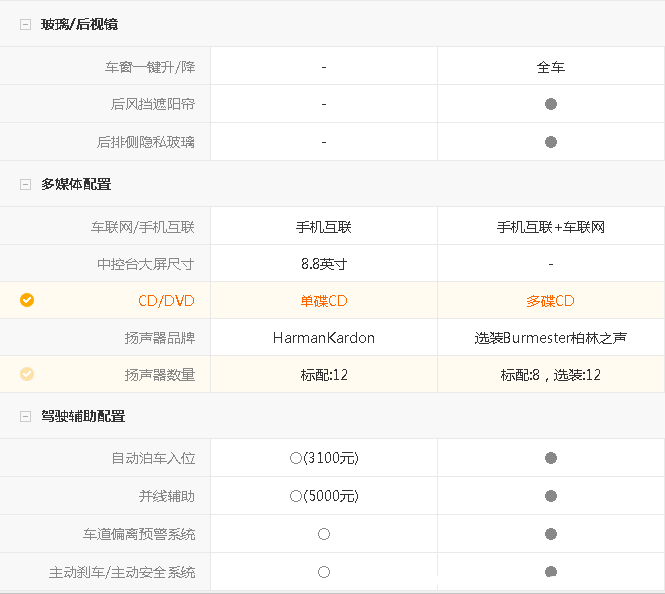665x594 pixels.
Task: Click the gray dot for 后风挡遮阳帘
Action: [x=551, y=104]
